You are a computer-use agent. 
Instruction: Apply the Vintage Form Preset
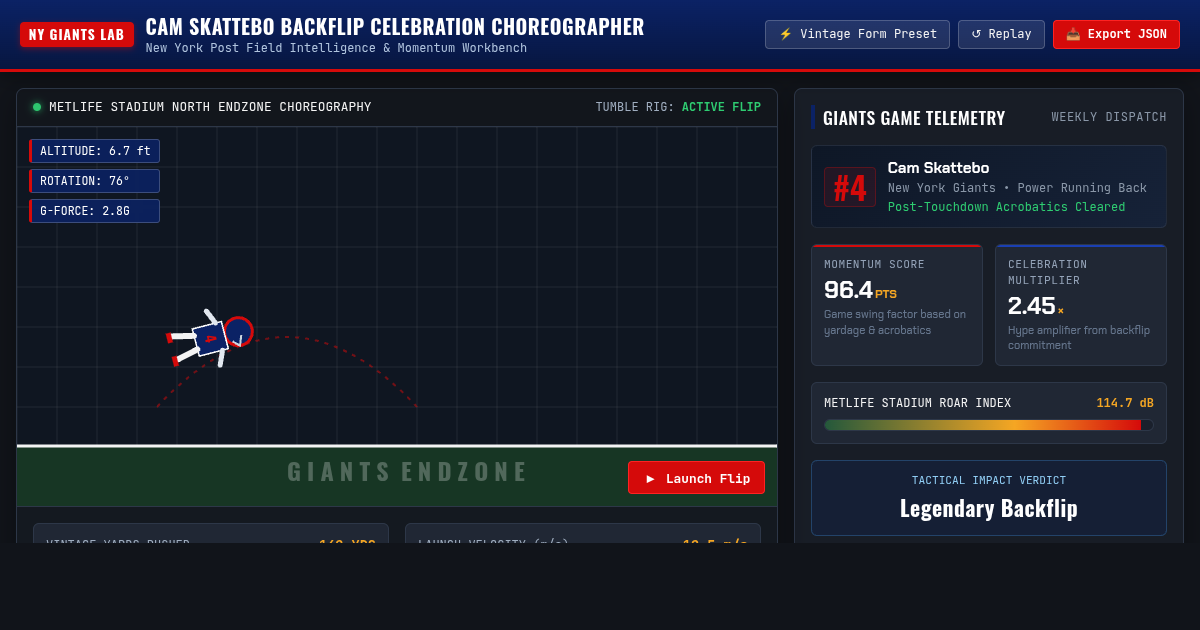[857, 34]
